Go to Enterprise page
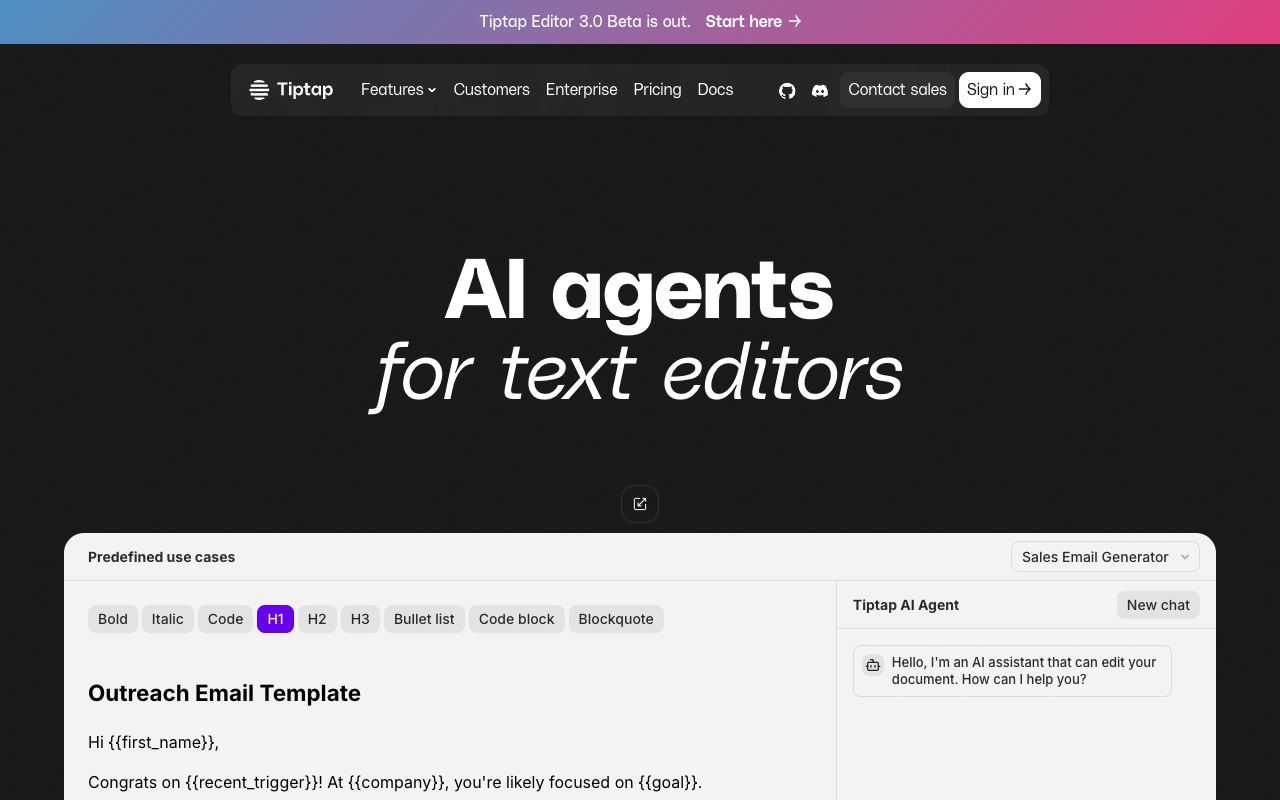The width and height of the screenshot is (1280, 800). tap(582, 90)
